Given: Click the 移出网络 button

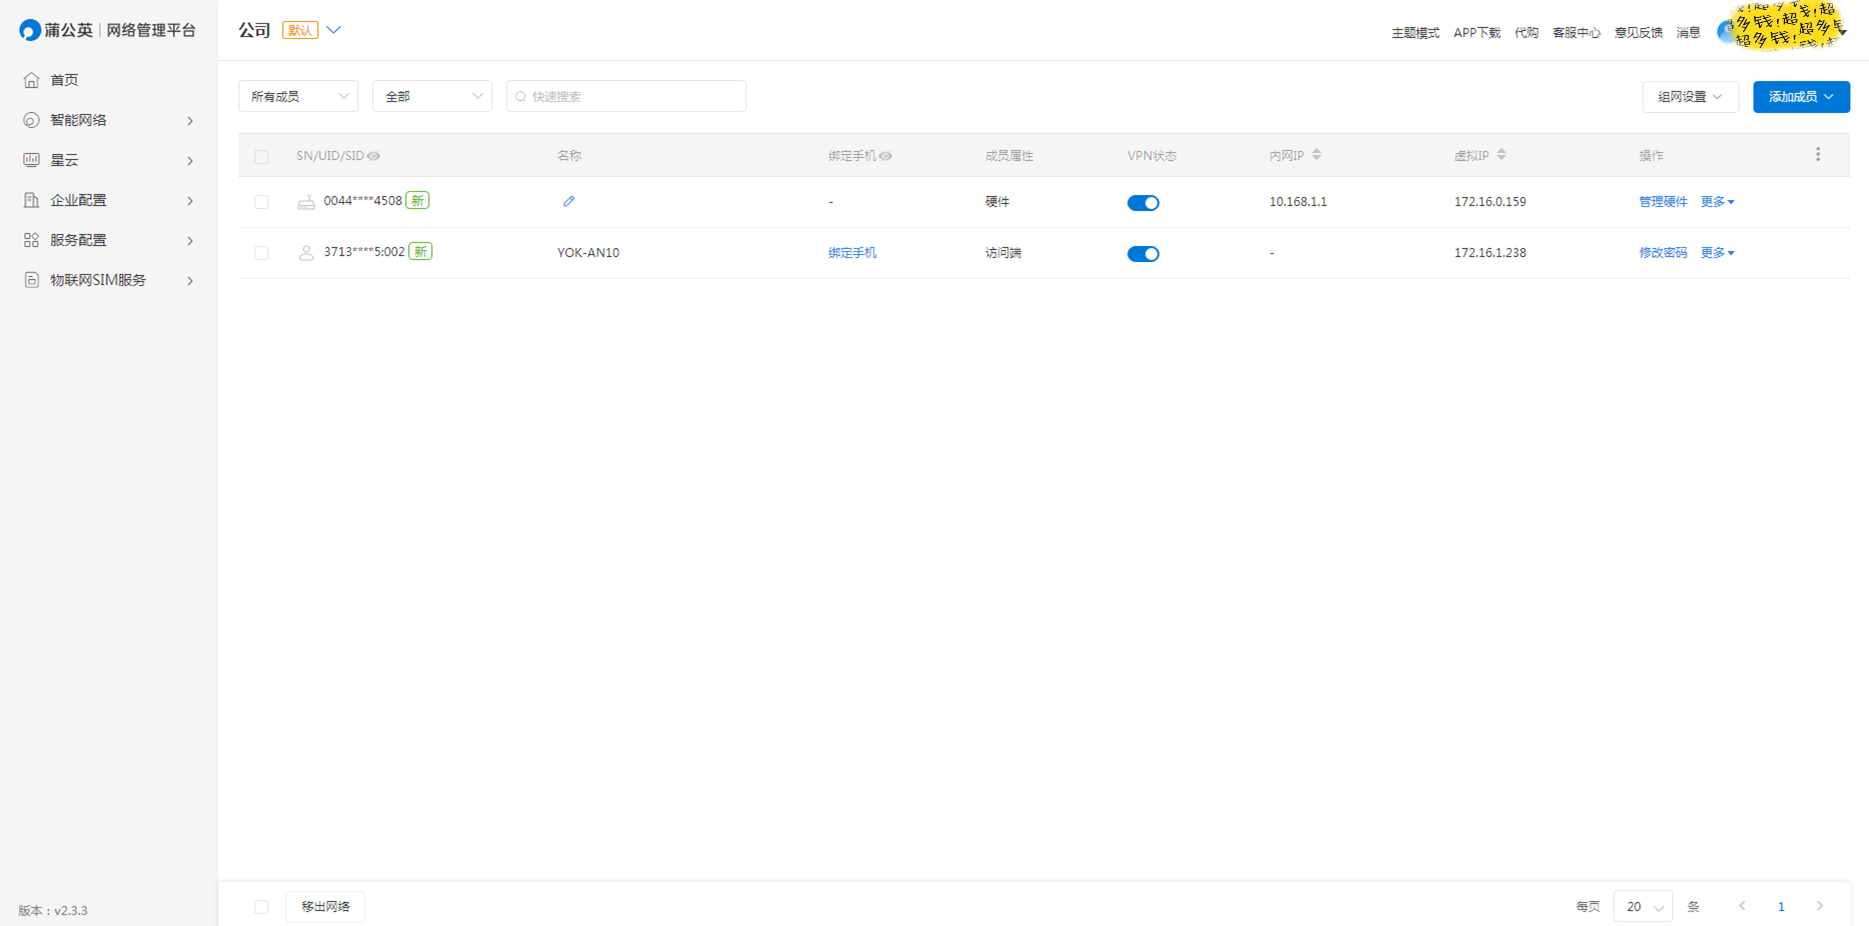Looking at the screenshot, I should (325, 907).
